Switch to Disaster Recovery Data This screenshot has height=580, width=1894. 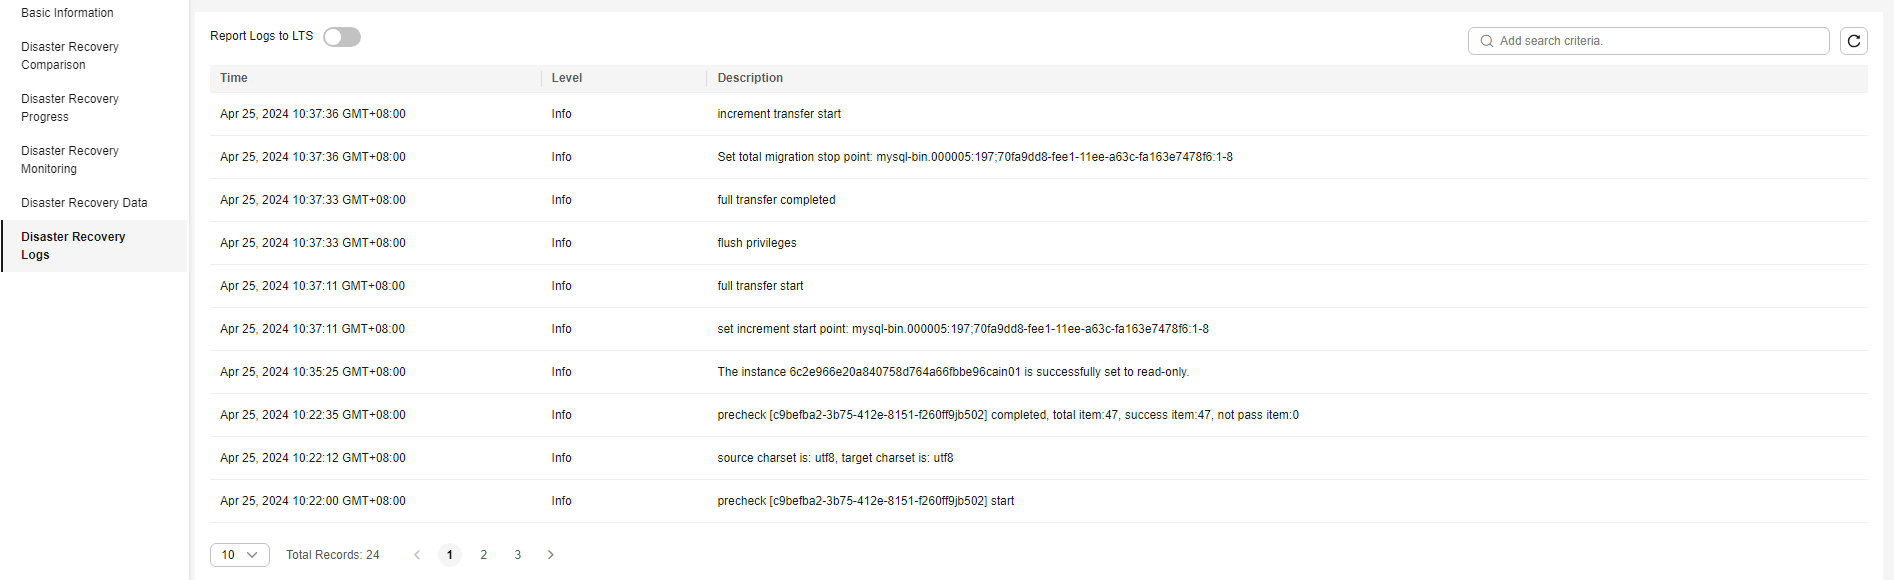pos(84,203)
